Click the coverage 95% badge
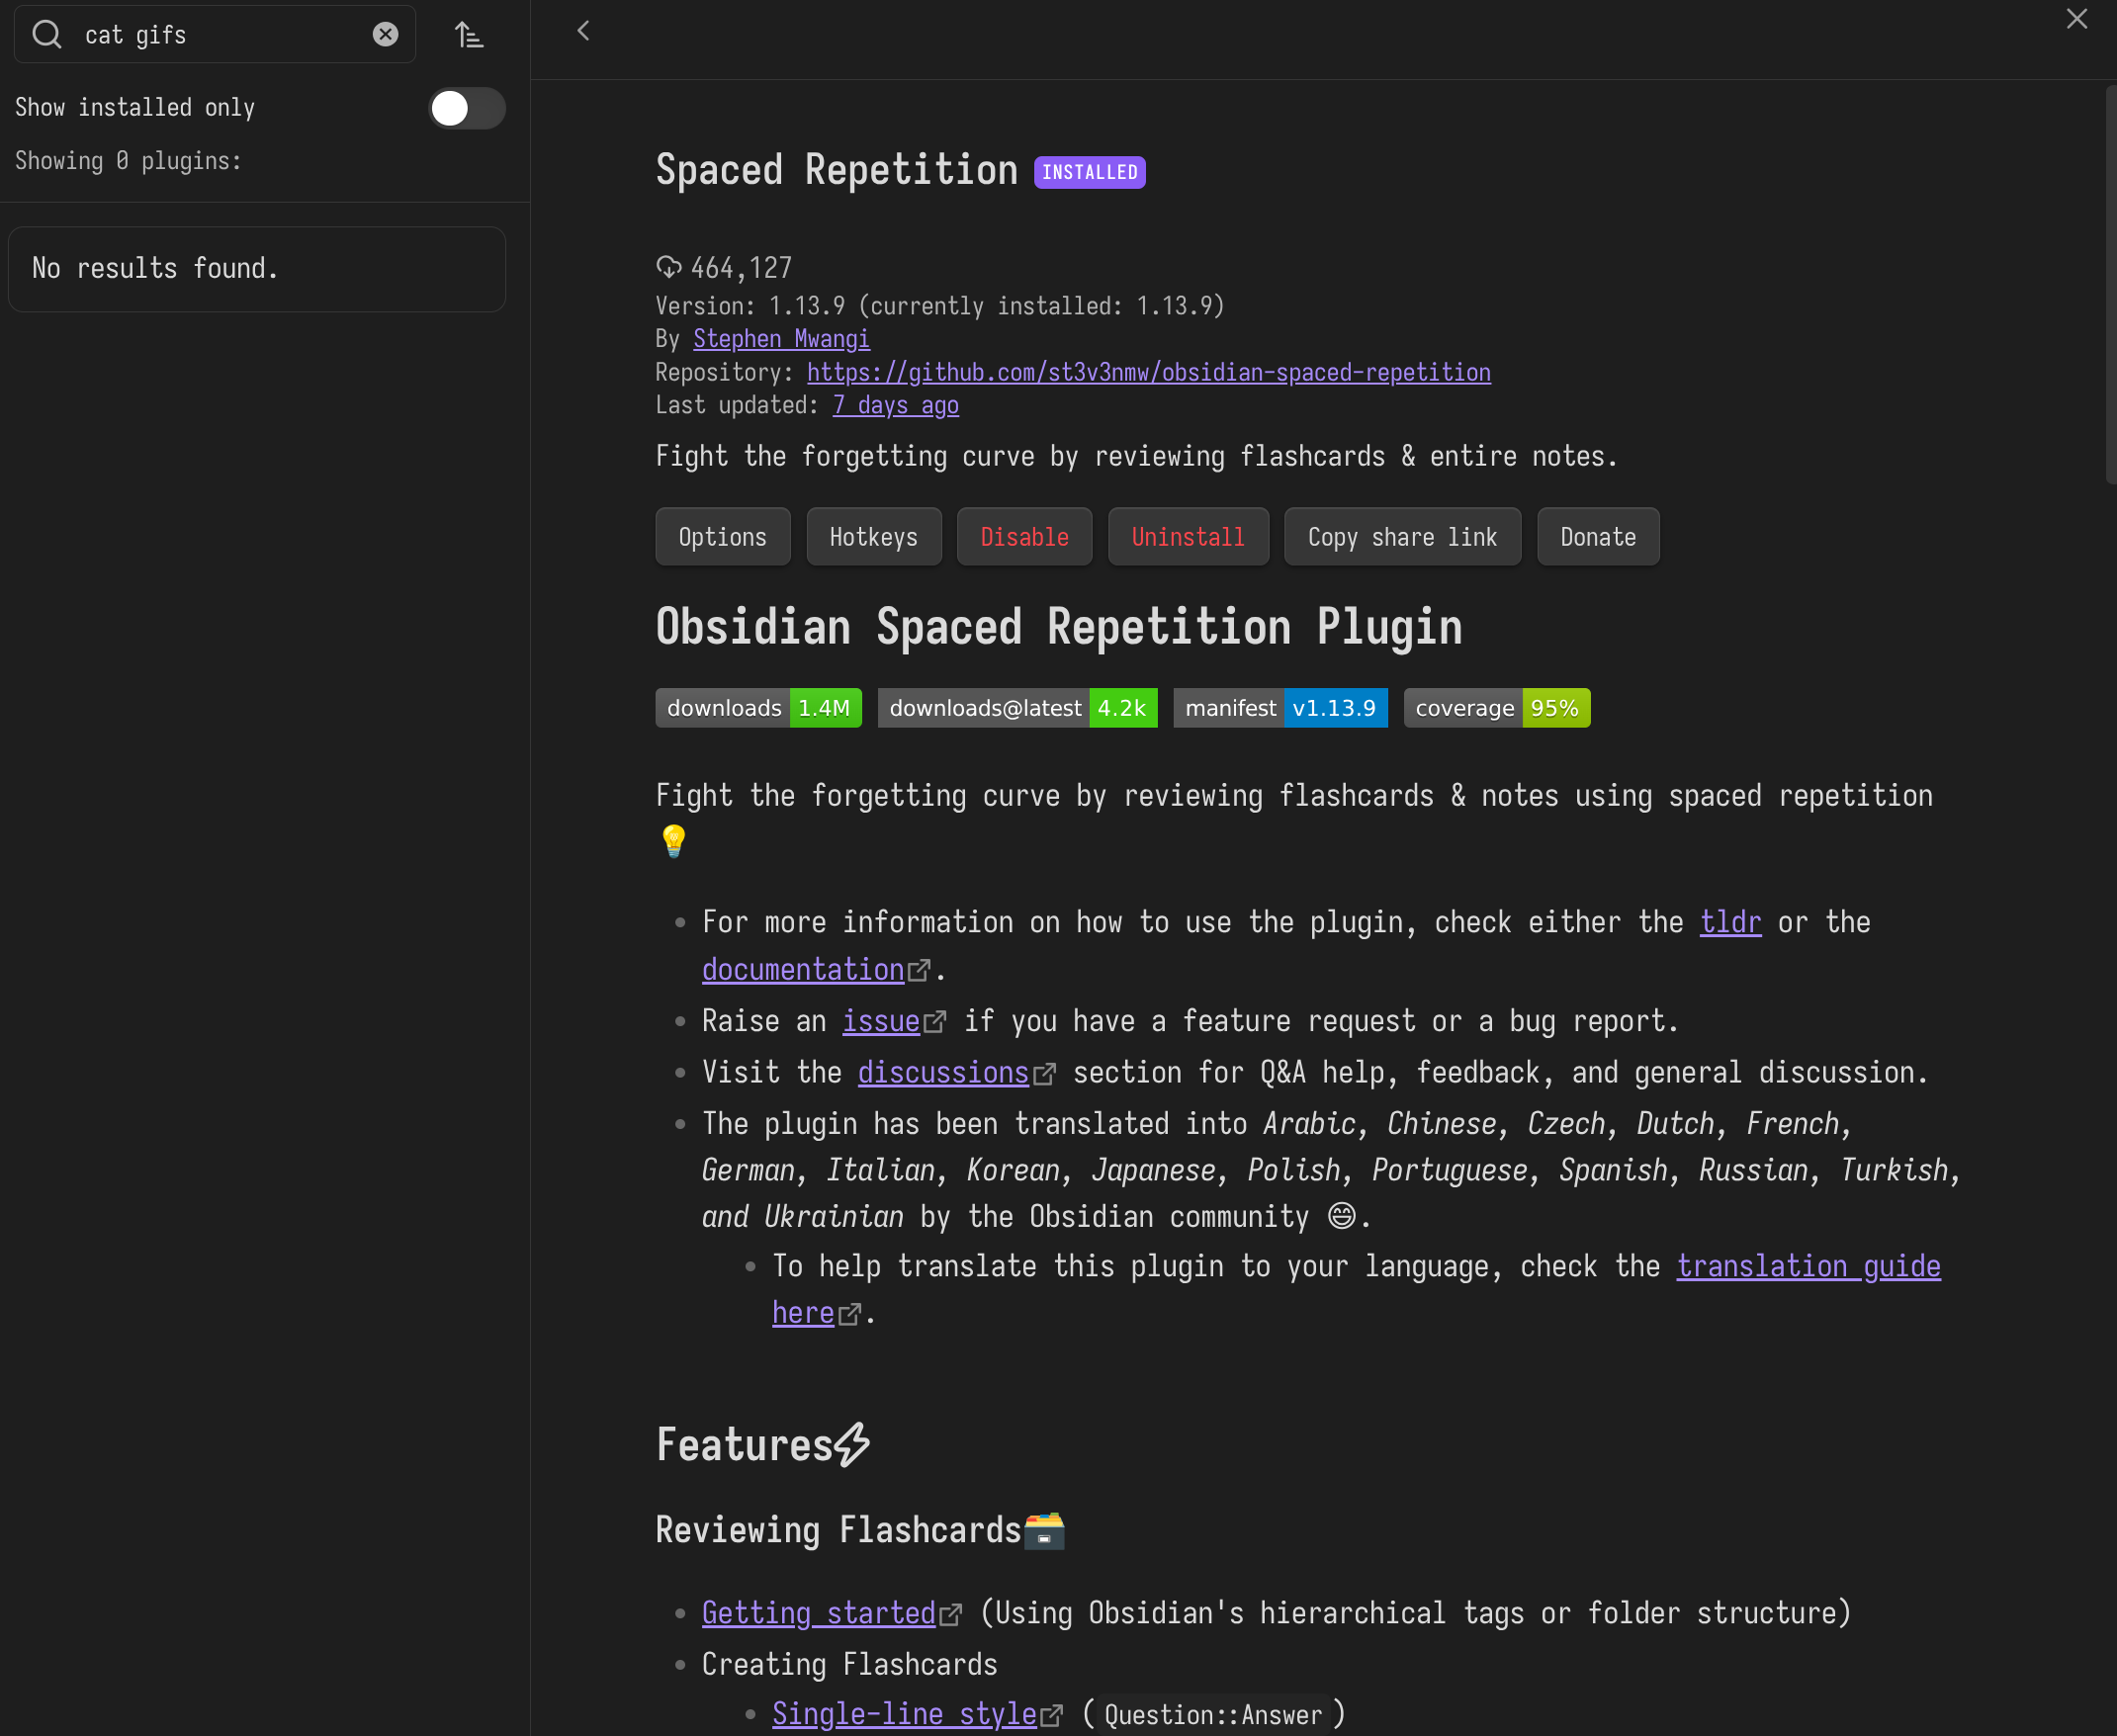2117x1736 pixels. [1497, 708]
